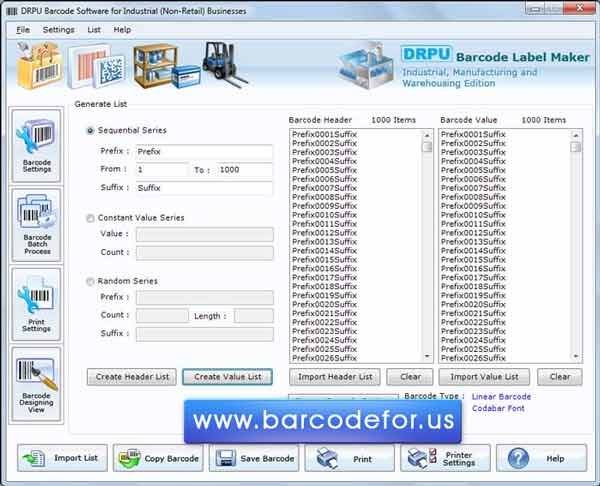The image size is (600, 486).
Task: Open the Help menu
Action: coord(122,30)
